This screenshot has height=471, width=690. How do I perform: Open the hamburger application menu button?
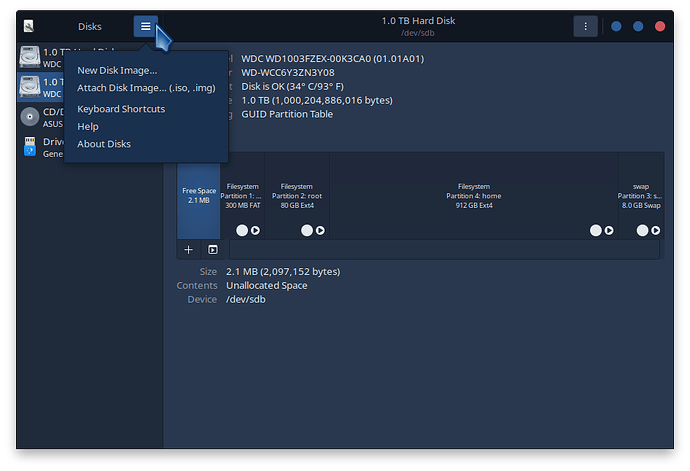point(145,26)
